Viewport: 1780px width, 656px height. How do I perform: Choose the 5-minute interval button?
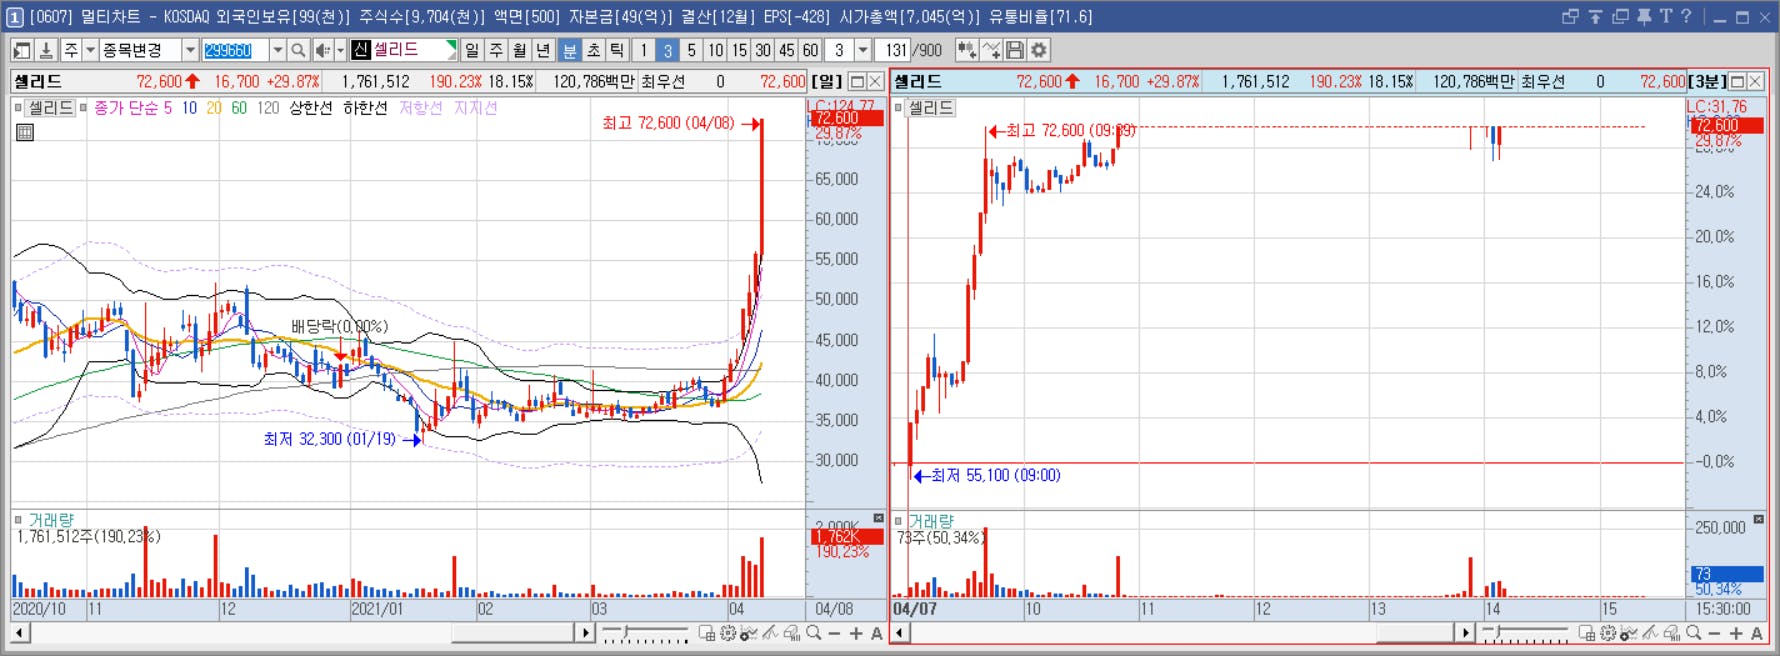tap(691, 50)
